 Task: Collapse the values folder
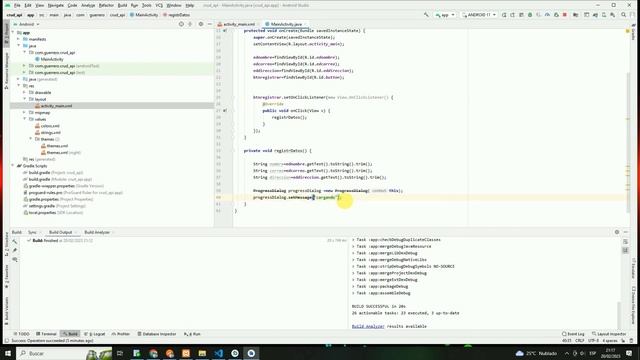[x=24, y=119]
